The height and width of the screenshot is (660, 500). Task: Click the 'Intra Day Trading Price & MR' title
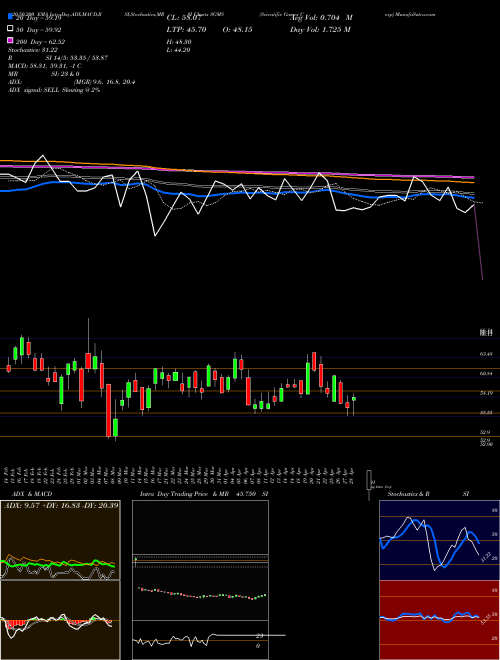pos(184,494)
